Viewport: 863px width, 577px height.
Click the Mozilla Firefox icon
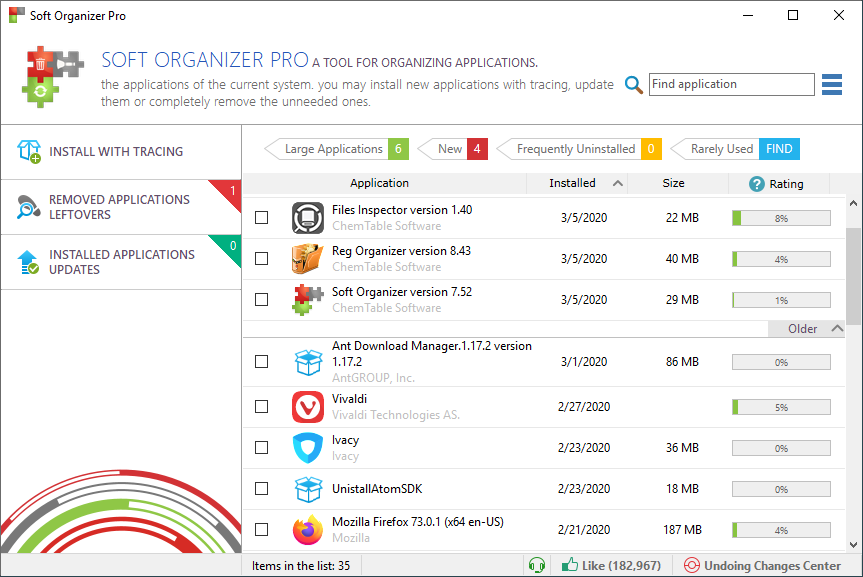(308, 530)
